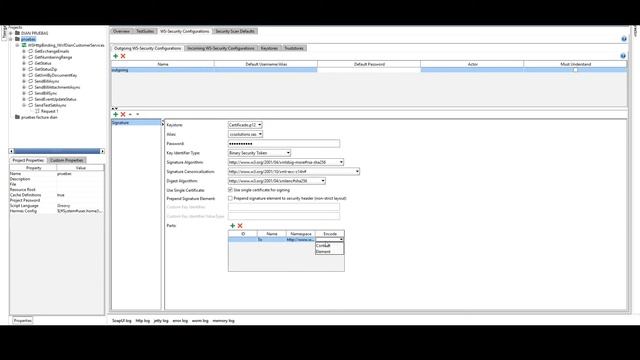Click the Request 1 request icon

[37, 111]
